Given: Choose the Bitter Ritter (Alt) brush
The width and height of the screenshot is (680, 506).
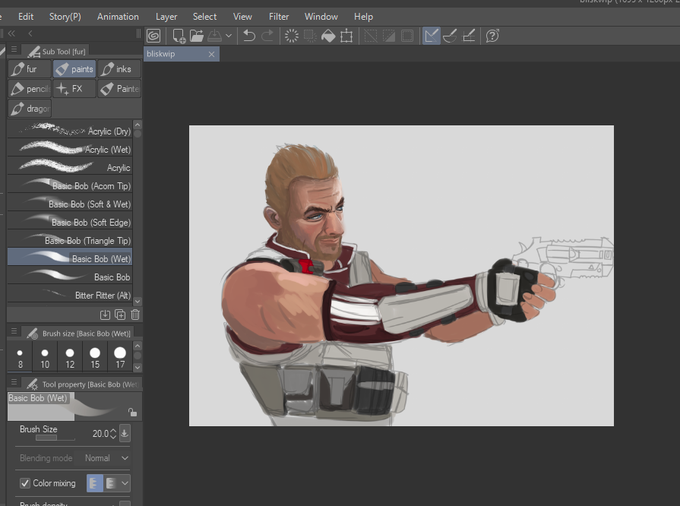Looking at the screenshot, I should coord(70,294).
